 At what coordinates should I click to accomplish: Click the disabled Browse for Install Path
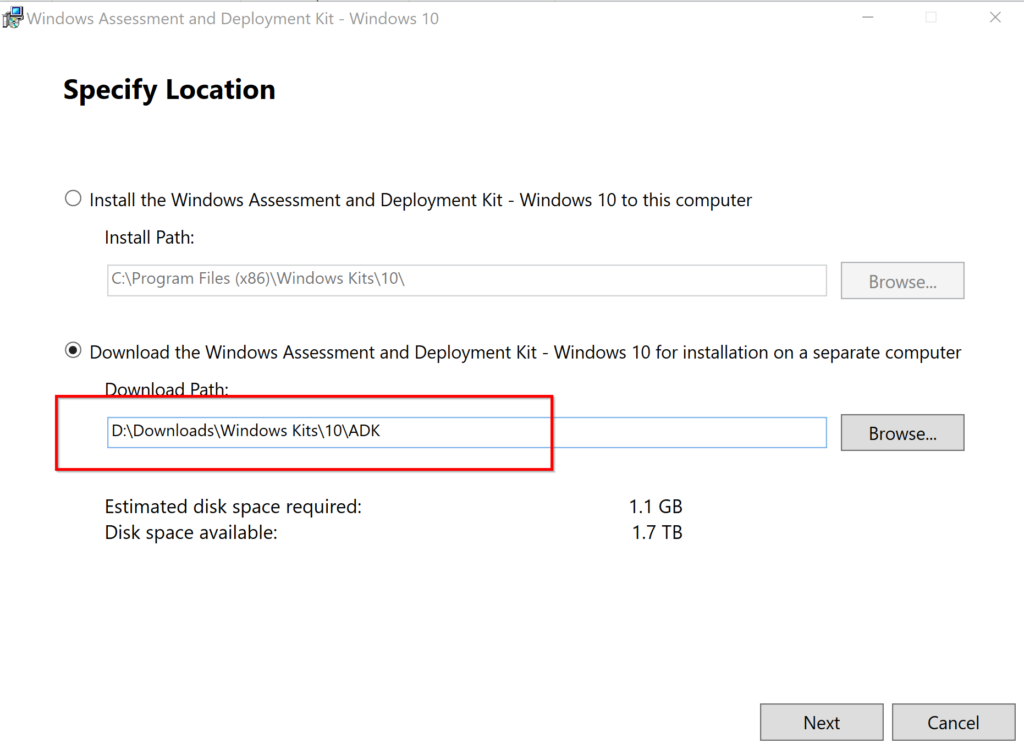pyautogui.click(x=901, y=280)
